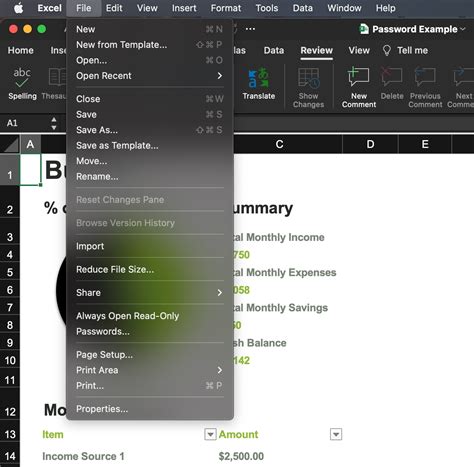The width and height of the screenshot is (474, 467).
Task: Choose Page Setup… menu item
Action: coord(150,355)
